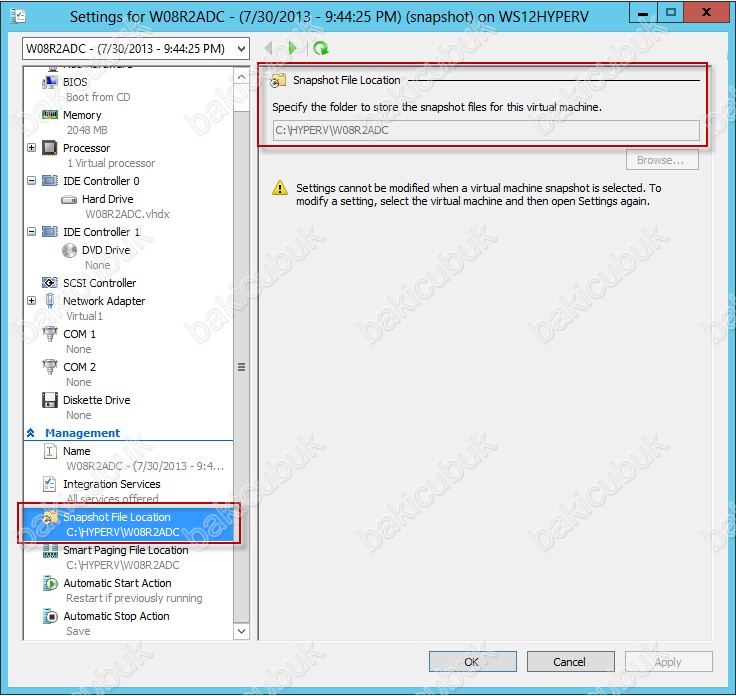
Task: Minimize the settings window
Action: [x=643, y=12]
